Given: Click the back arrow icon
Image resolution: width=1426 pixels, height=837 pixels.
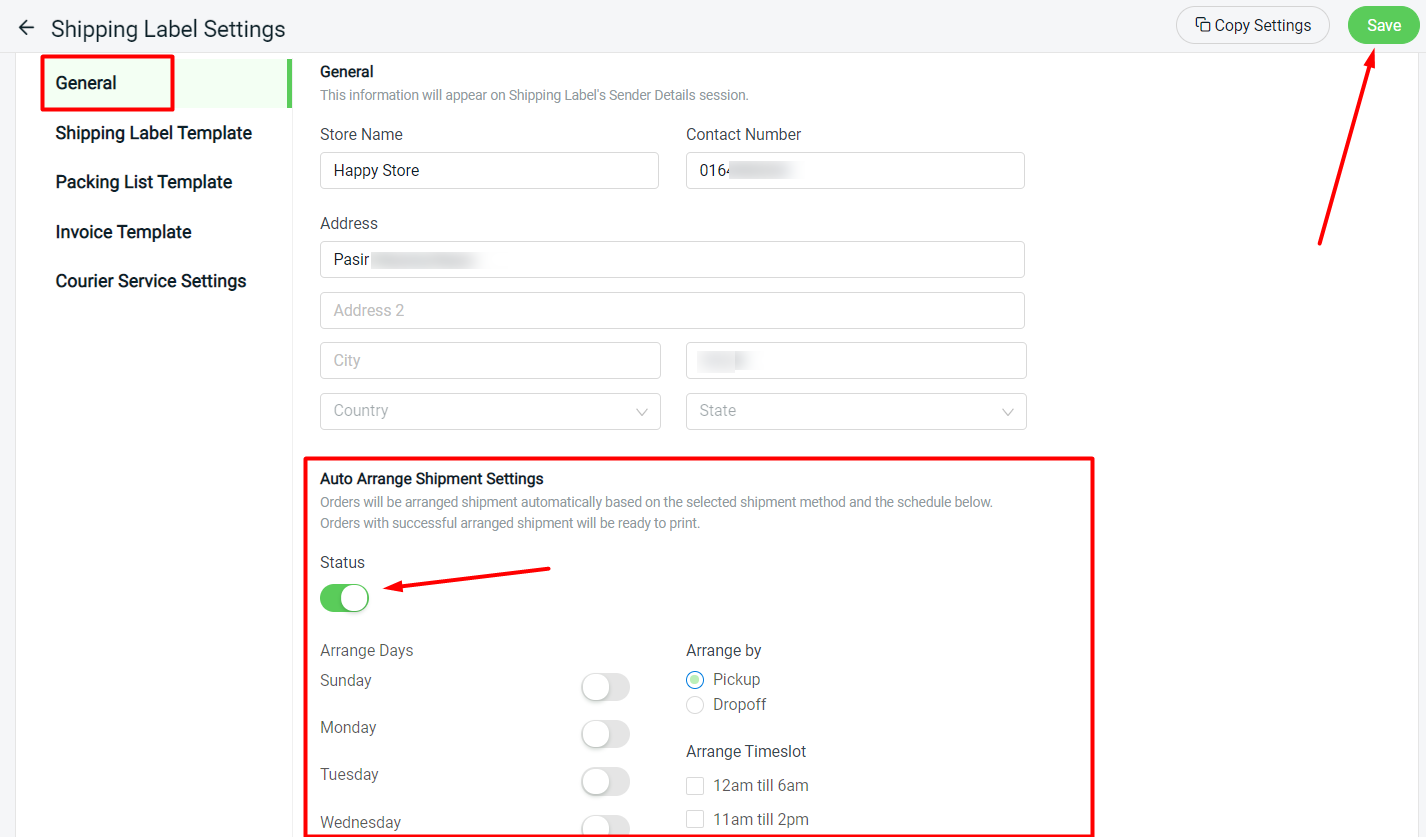Looking at the screenshot, I should point(26,28).
